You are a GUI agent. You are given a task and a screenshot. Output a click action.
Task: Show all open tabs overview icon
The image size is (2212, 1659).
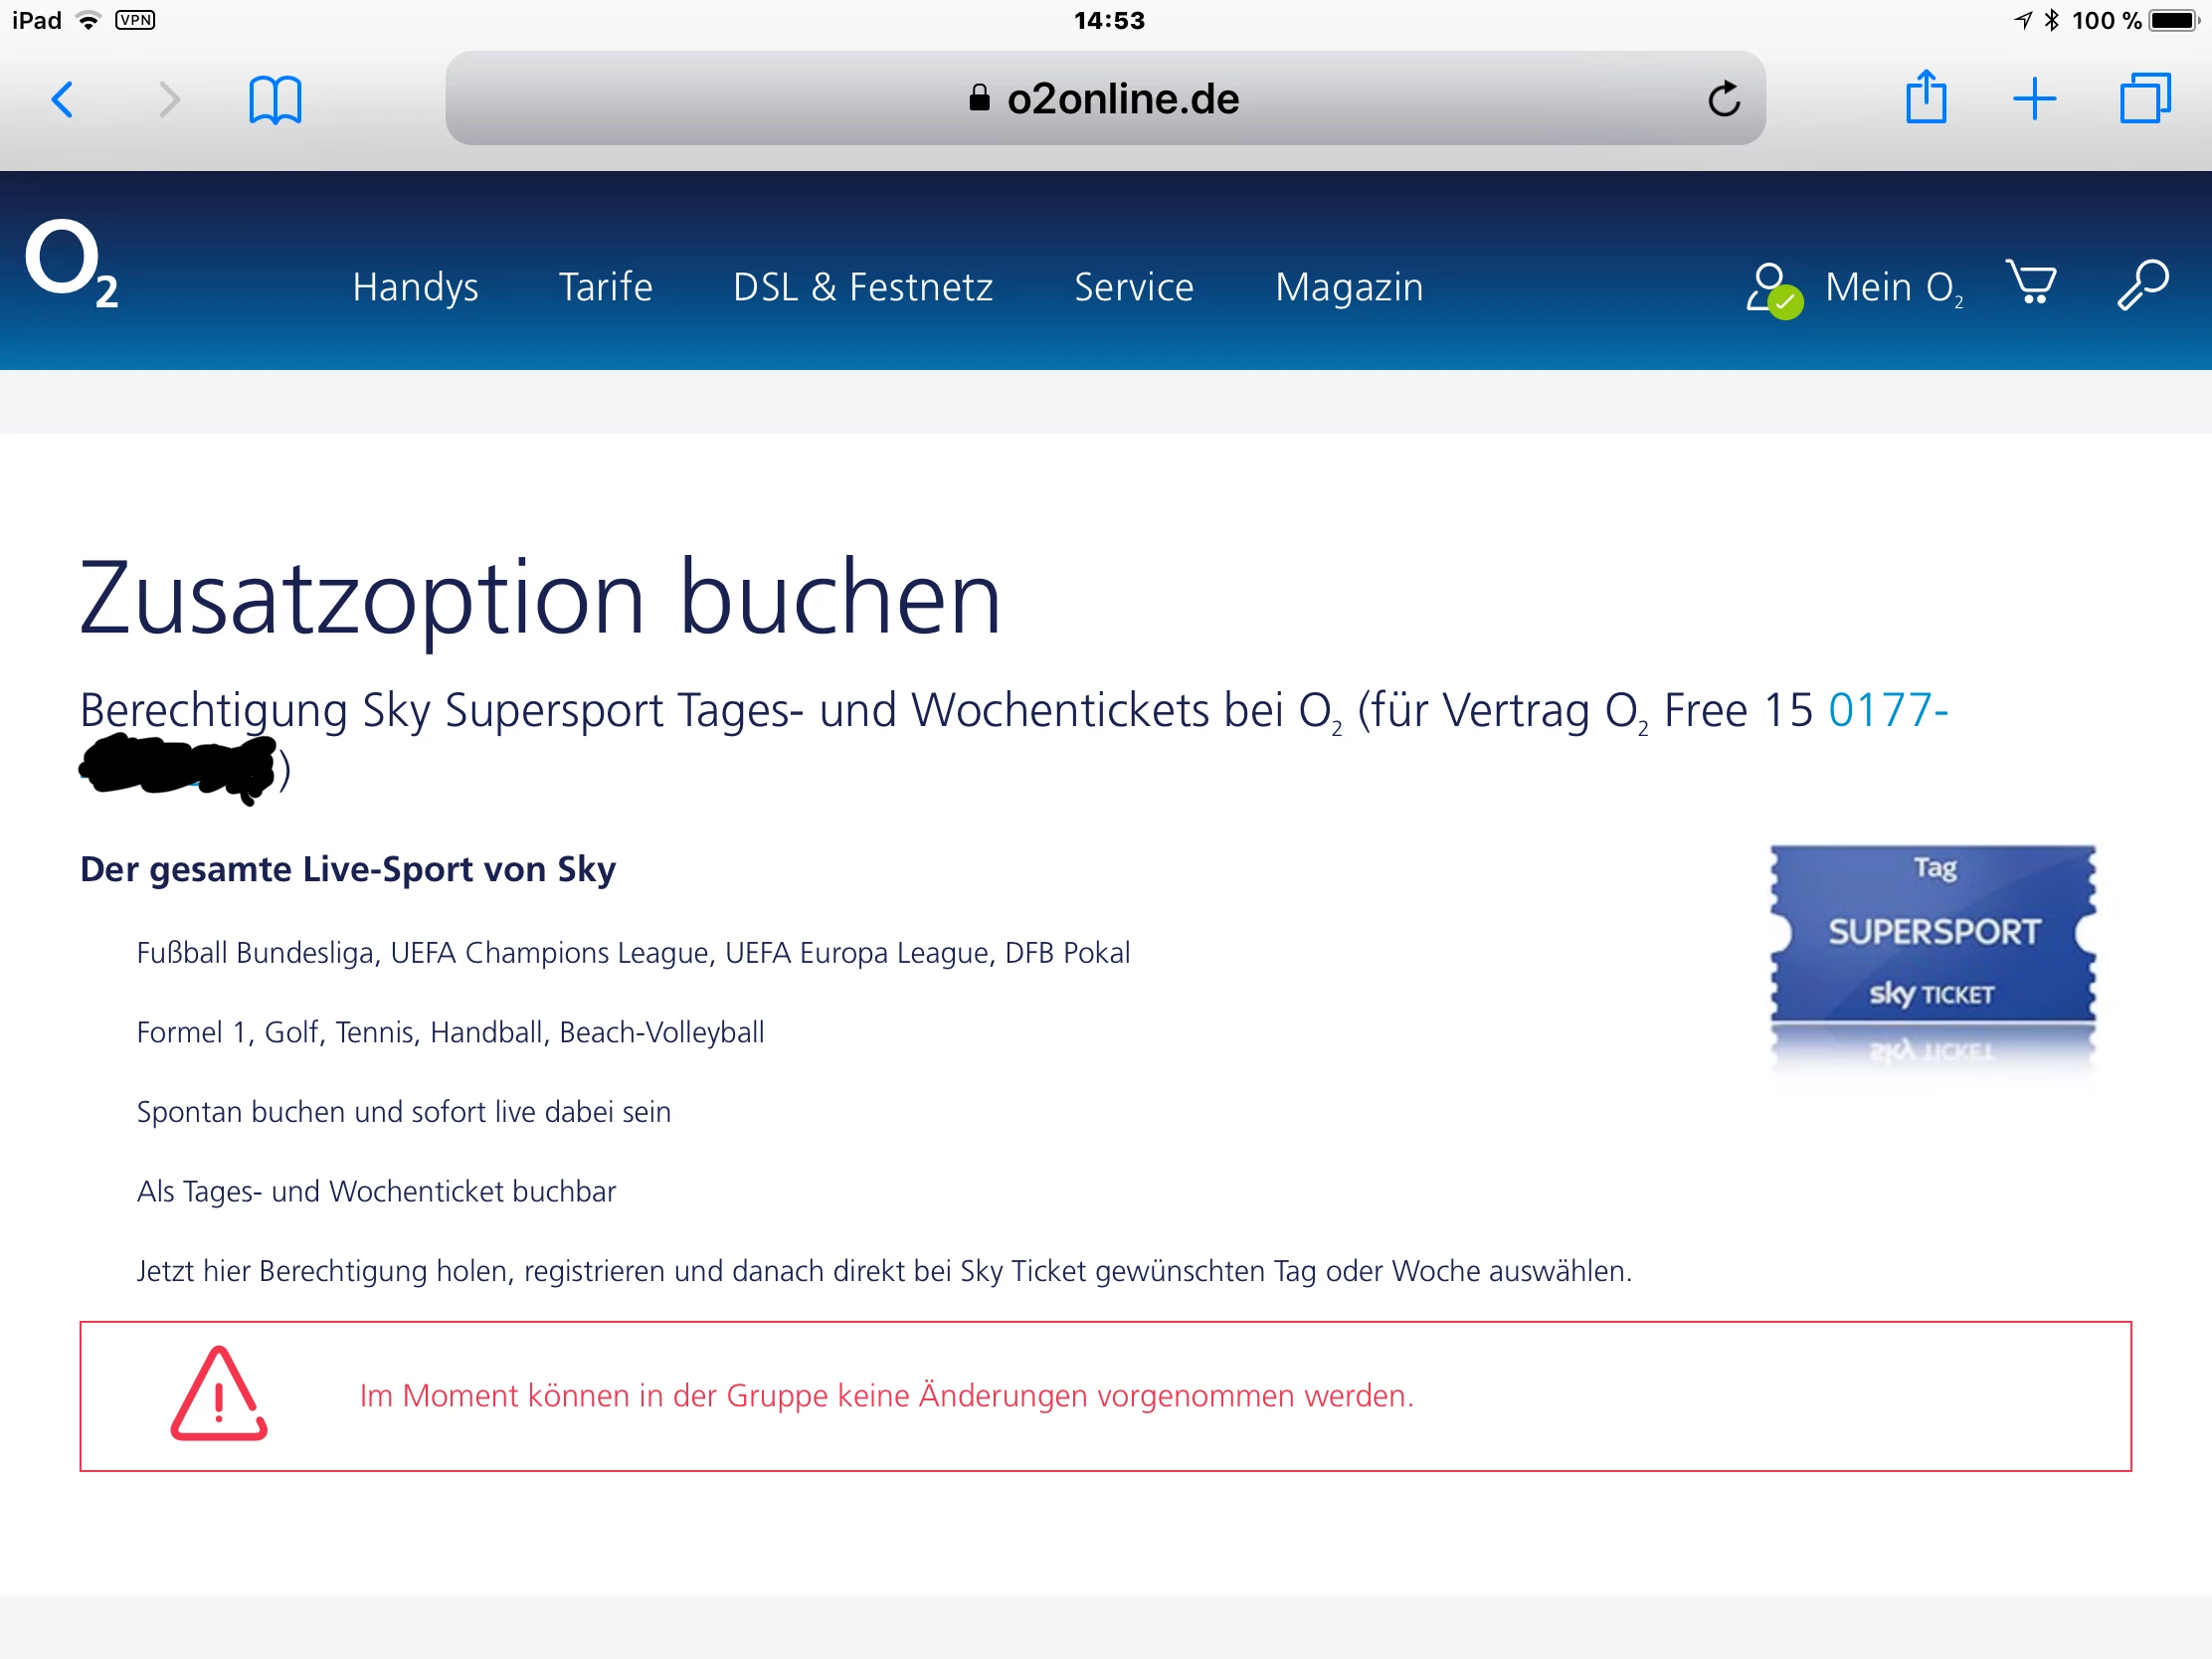point(2144,99)
